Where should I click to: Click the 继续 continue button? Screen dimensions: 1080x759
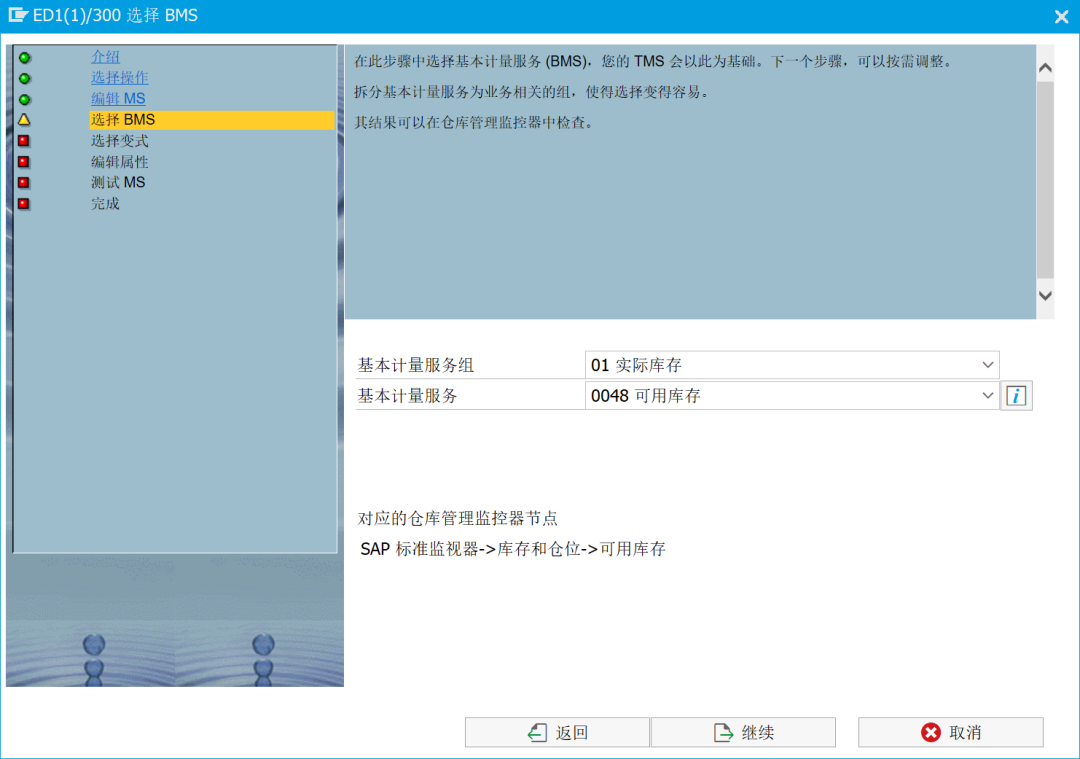click(x=743, y=732)
